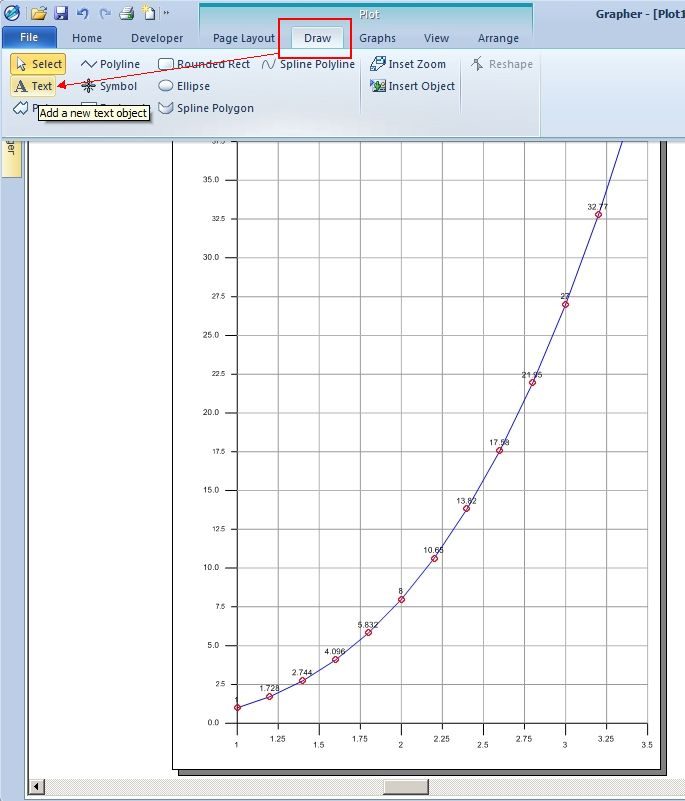Click Insert Object in the ribbon
This screenshot has width=685, height=801.
(412, 86)
